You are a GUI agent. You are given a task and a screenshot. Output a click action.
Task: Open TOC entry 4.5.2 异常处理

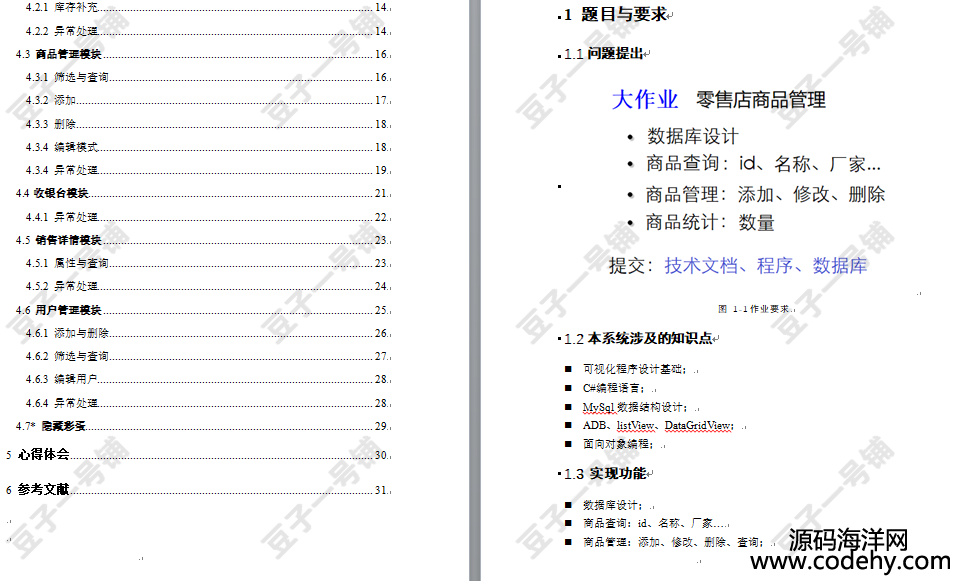coord(207,286)
